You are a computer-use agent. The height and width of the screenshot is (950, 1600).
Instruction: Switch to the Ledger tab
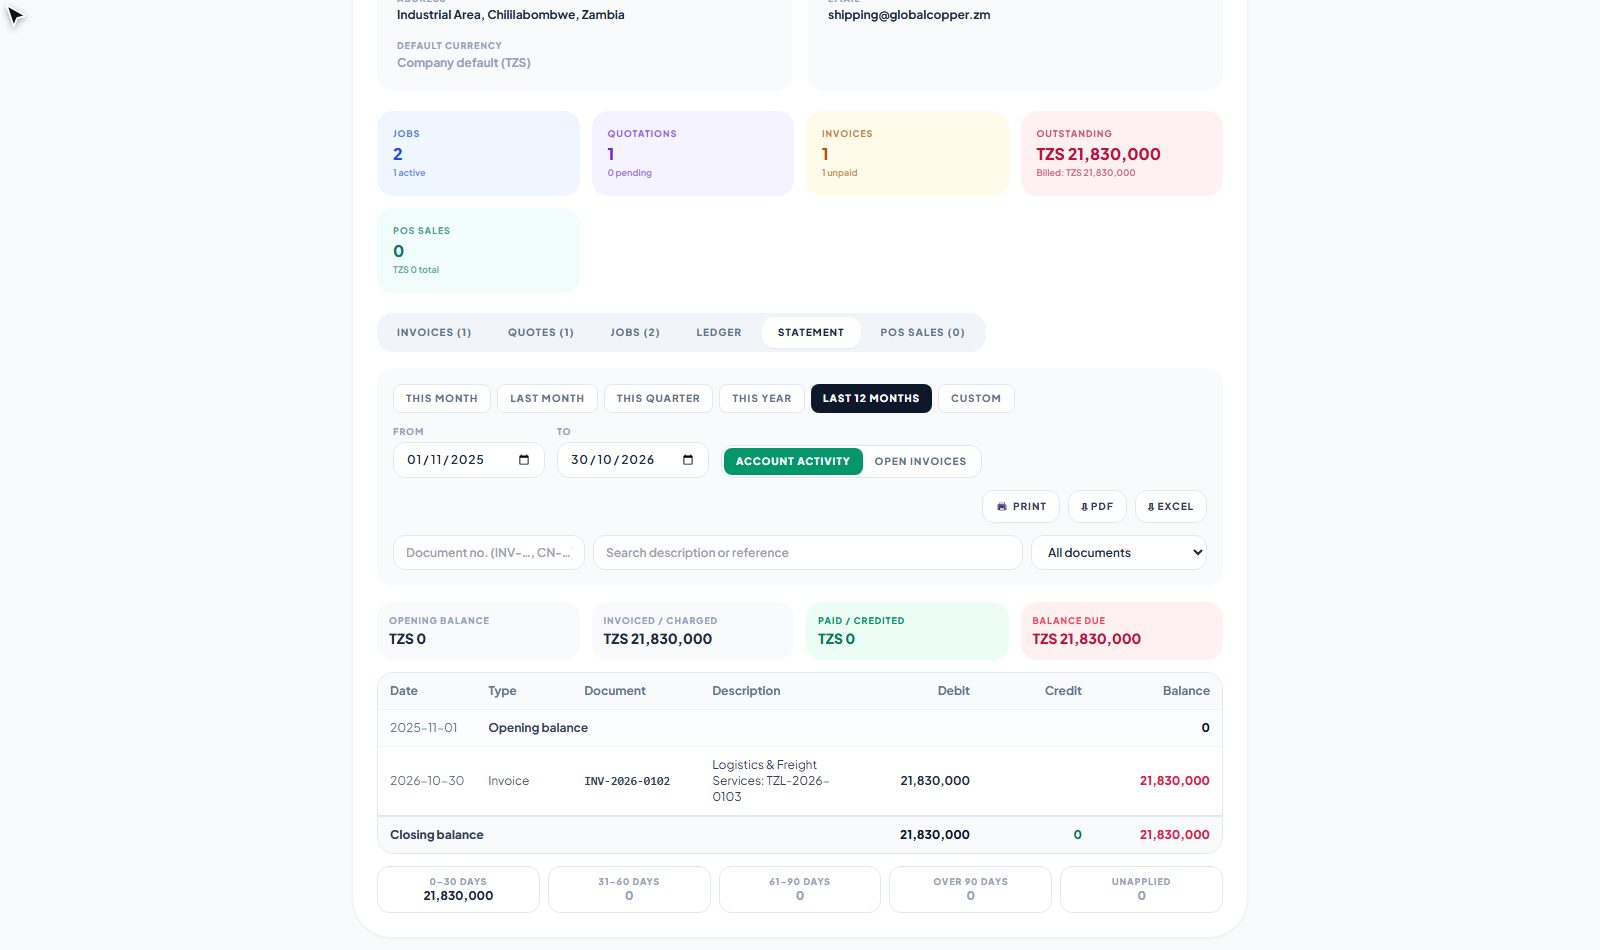click(719, 333)
